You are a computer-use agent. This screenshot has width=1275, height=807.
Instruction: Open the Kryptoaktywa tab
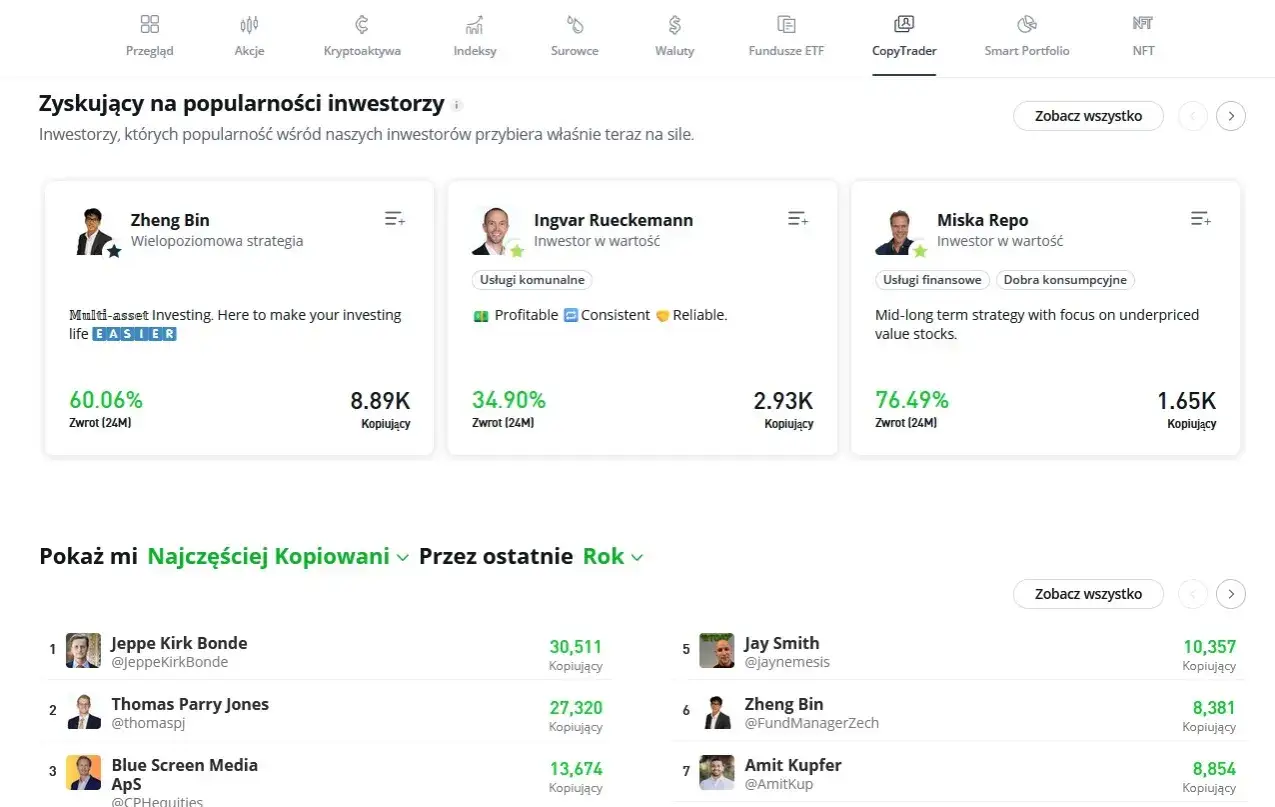pyautogui.click(x=362, y=37)
